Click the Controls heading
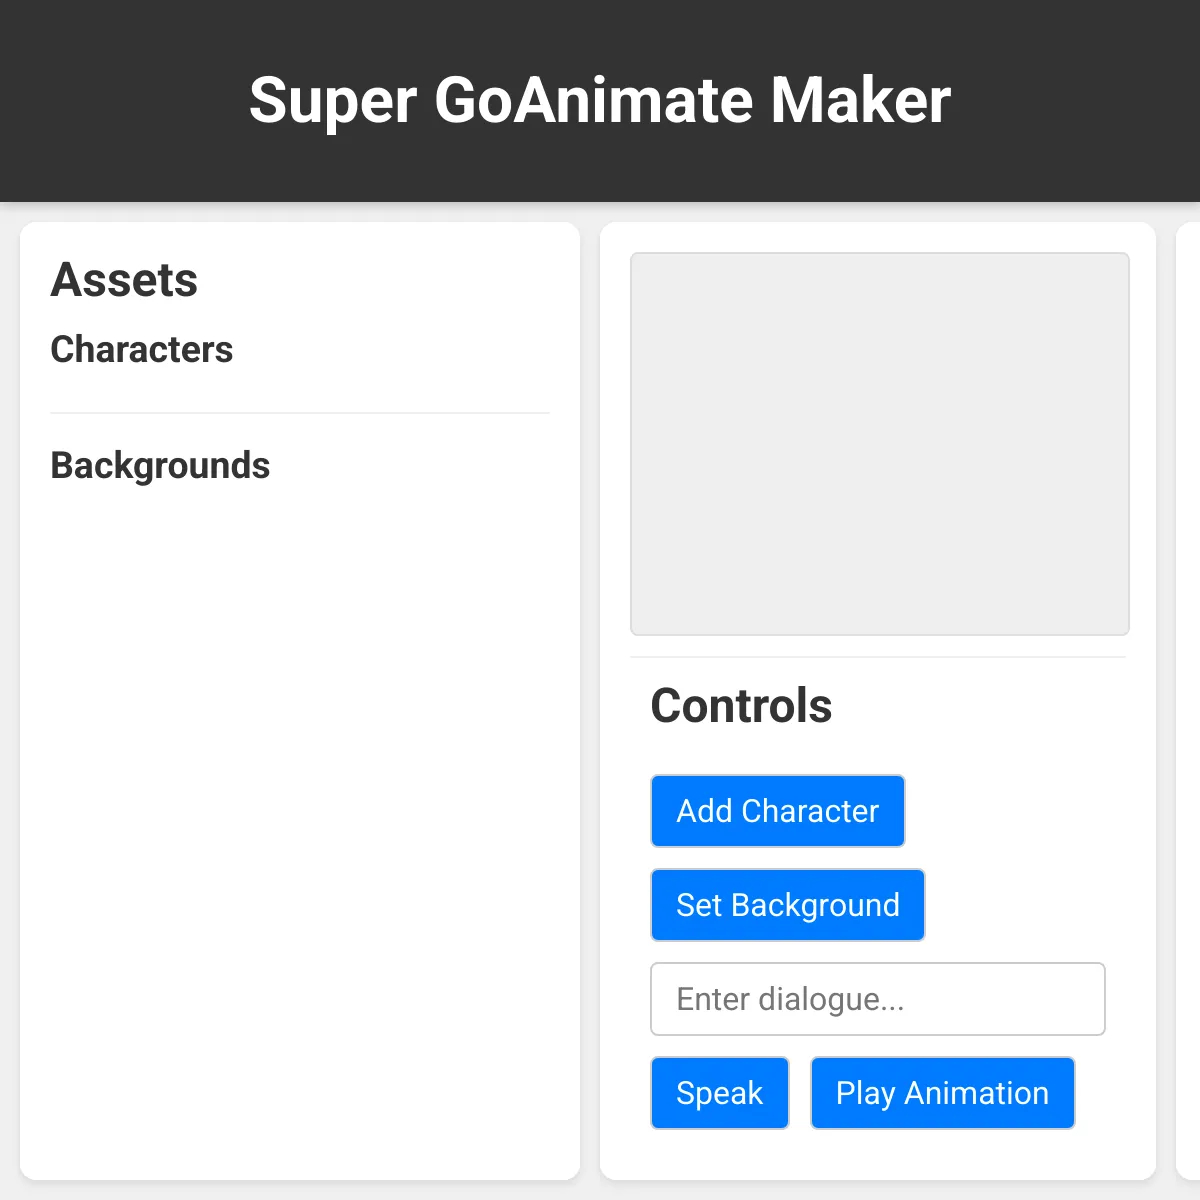The height and width of the screenshot is (1200, 1200). click(x=742, y=706)
